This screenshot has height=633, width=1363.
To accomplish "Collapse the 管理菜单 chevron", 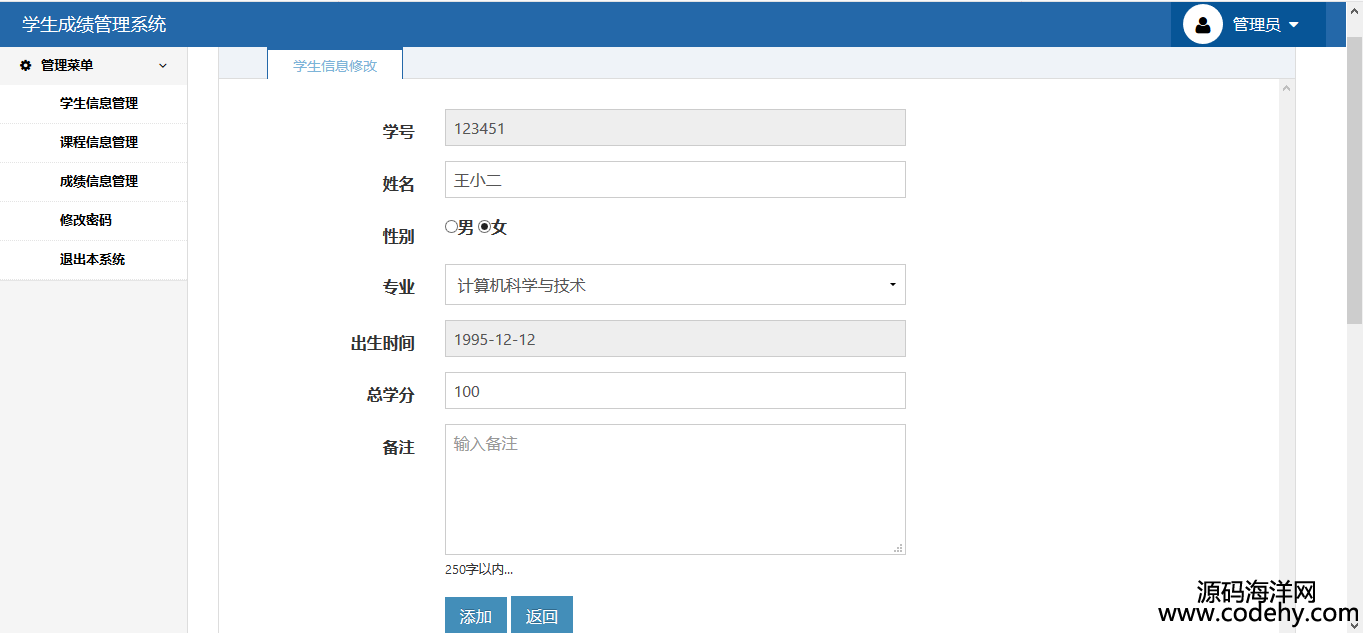I will point(163,66).
